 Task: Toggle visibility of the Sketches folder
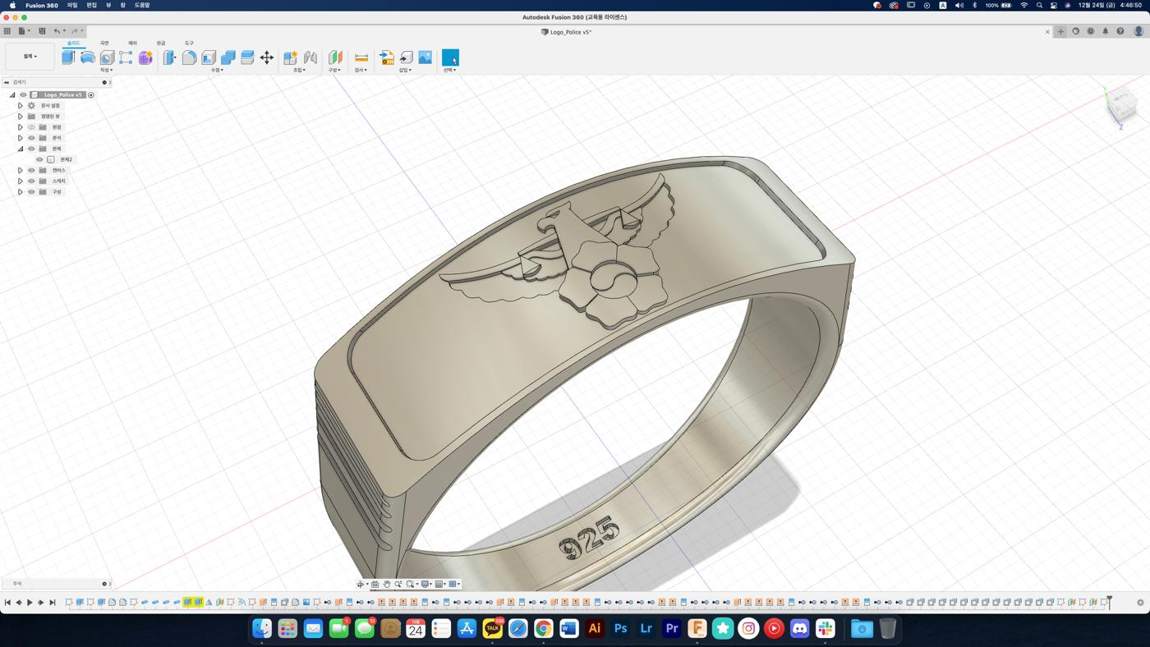point(32,180)
